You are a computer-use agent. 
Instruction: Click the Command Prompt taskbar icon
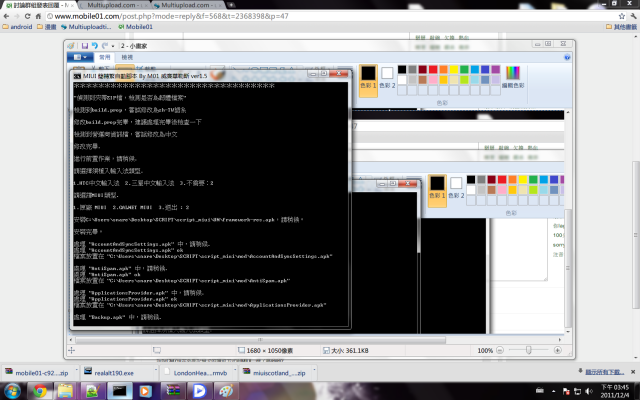tap(120, 391)
